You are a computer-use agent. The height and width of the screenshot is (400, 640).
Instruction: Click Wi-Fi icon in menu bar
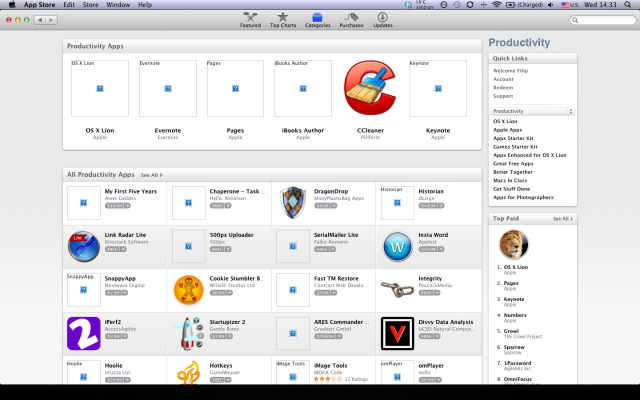pos(496,5)
